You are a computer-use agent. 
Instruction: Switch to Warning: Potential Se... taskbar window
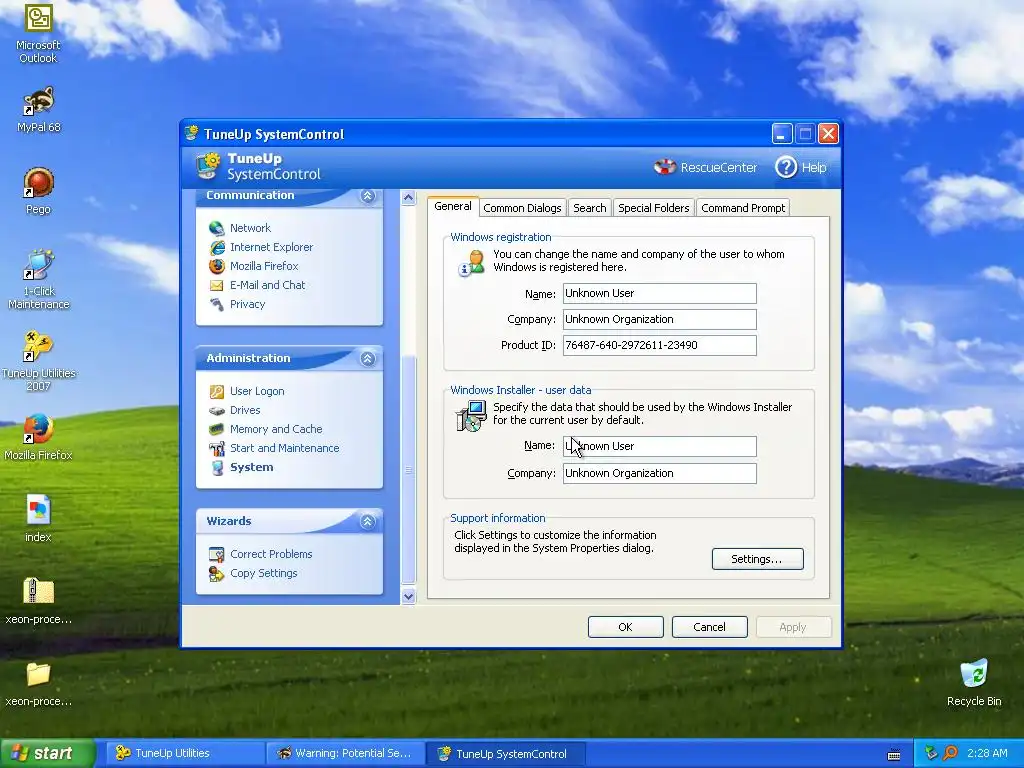(344, 754)
